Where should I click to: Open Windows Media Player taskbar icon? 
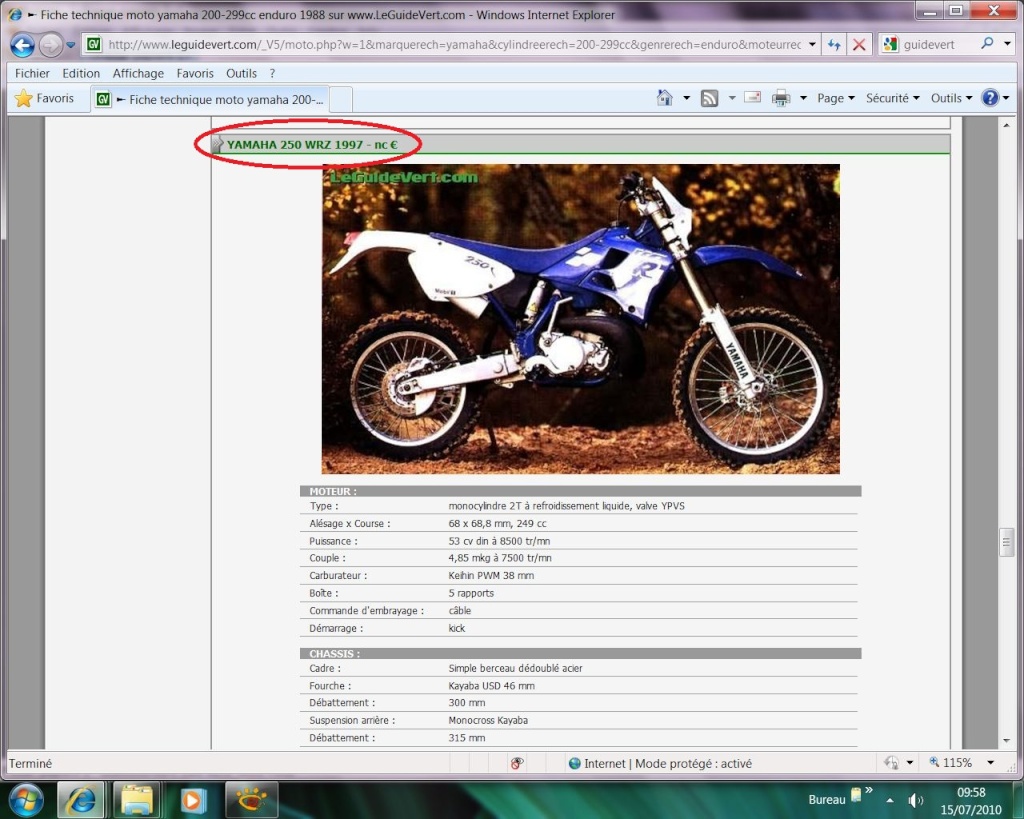[x=193, y=799]
